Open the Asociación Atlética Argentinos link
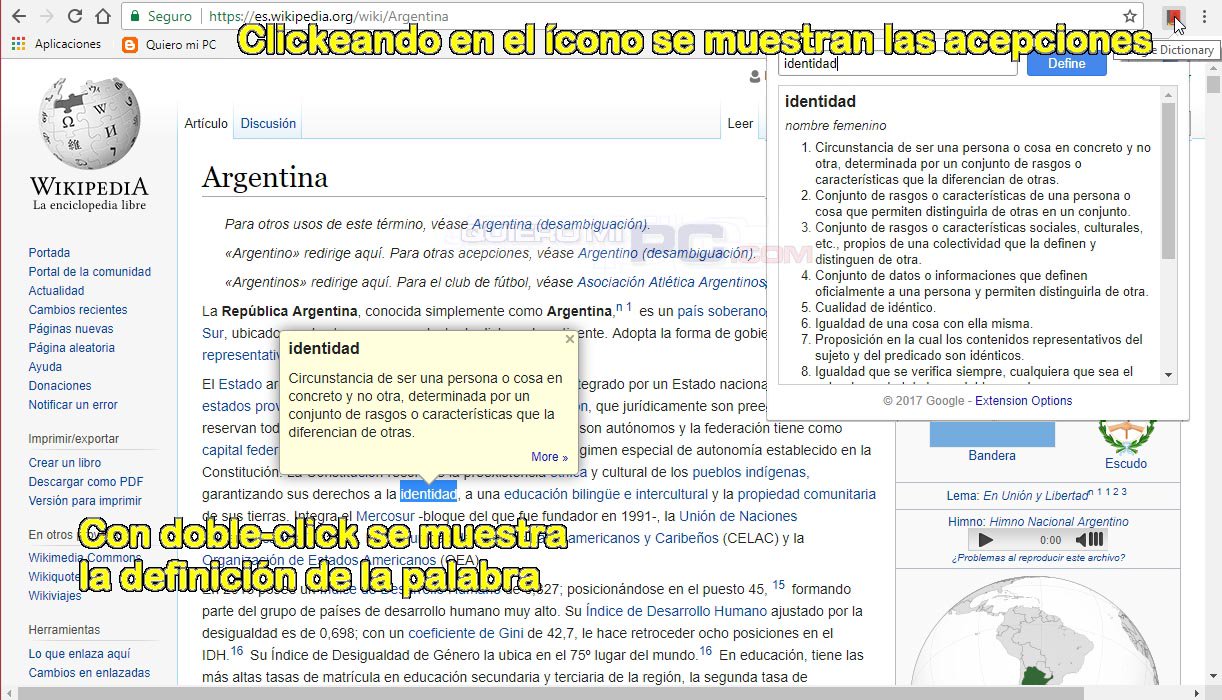 pos(670,282)
